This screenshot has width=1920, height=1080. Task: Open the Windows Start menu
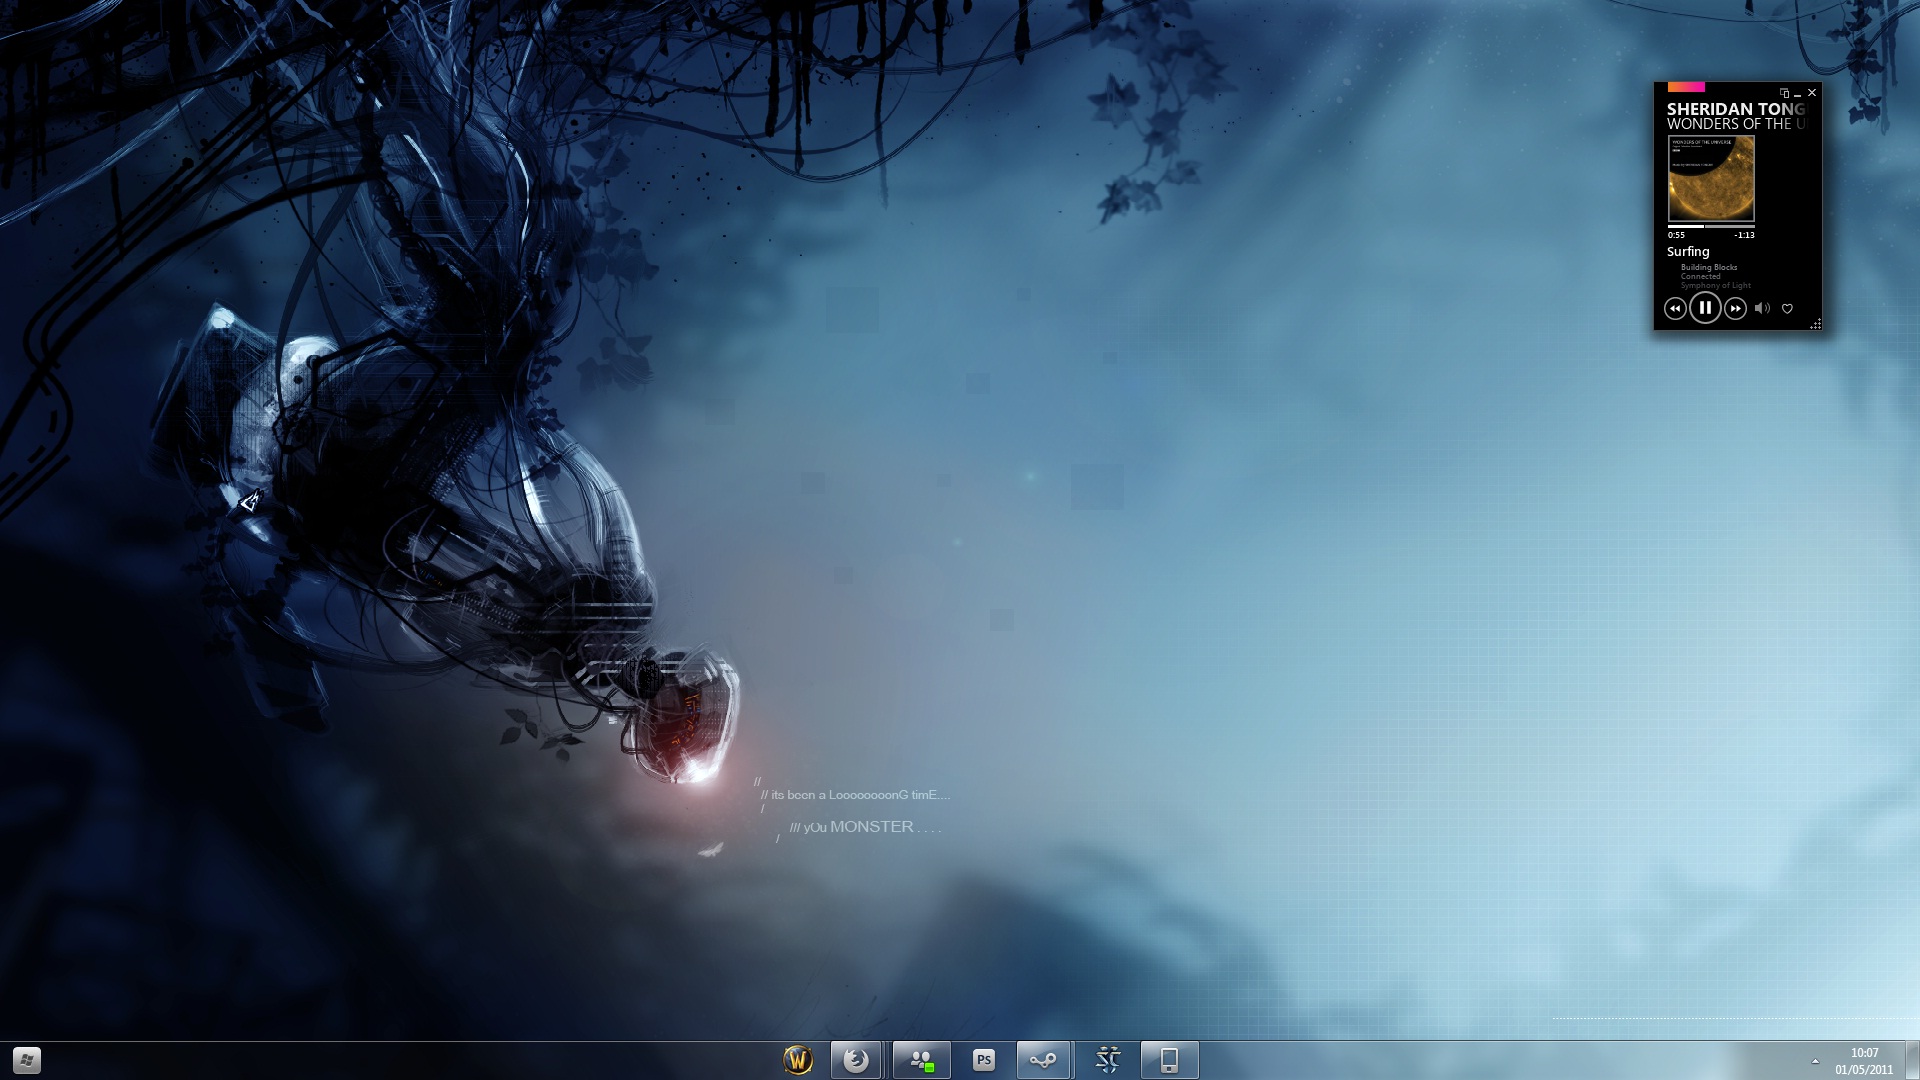point(27,1060)
